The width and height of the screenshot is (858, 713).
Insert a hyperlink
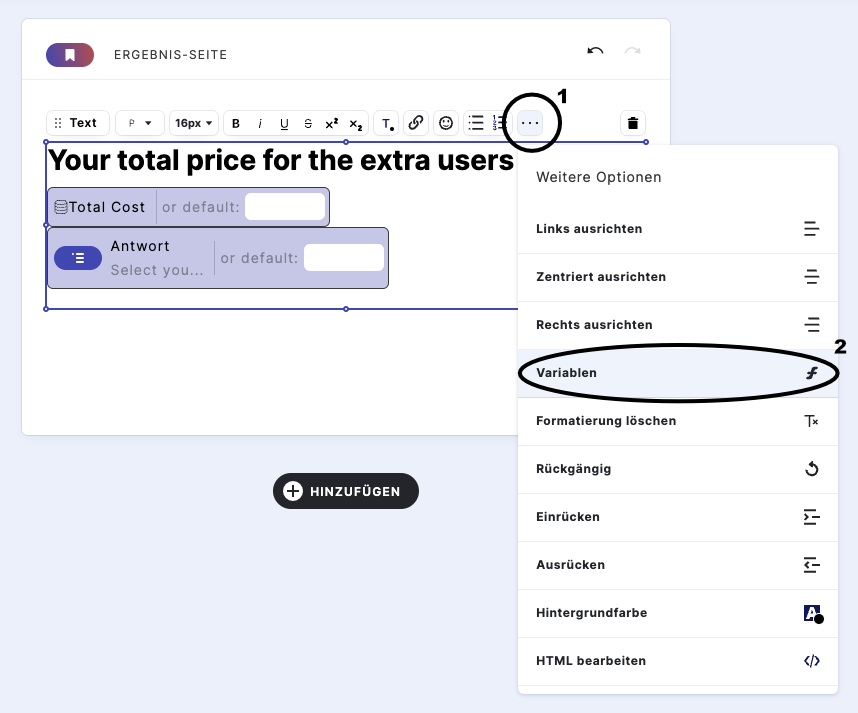pos(416,123)
